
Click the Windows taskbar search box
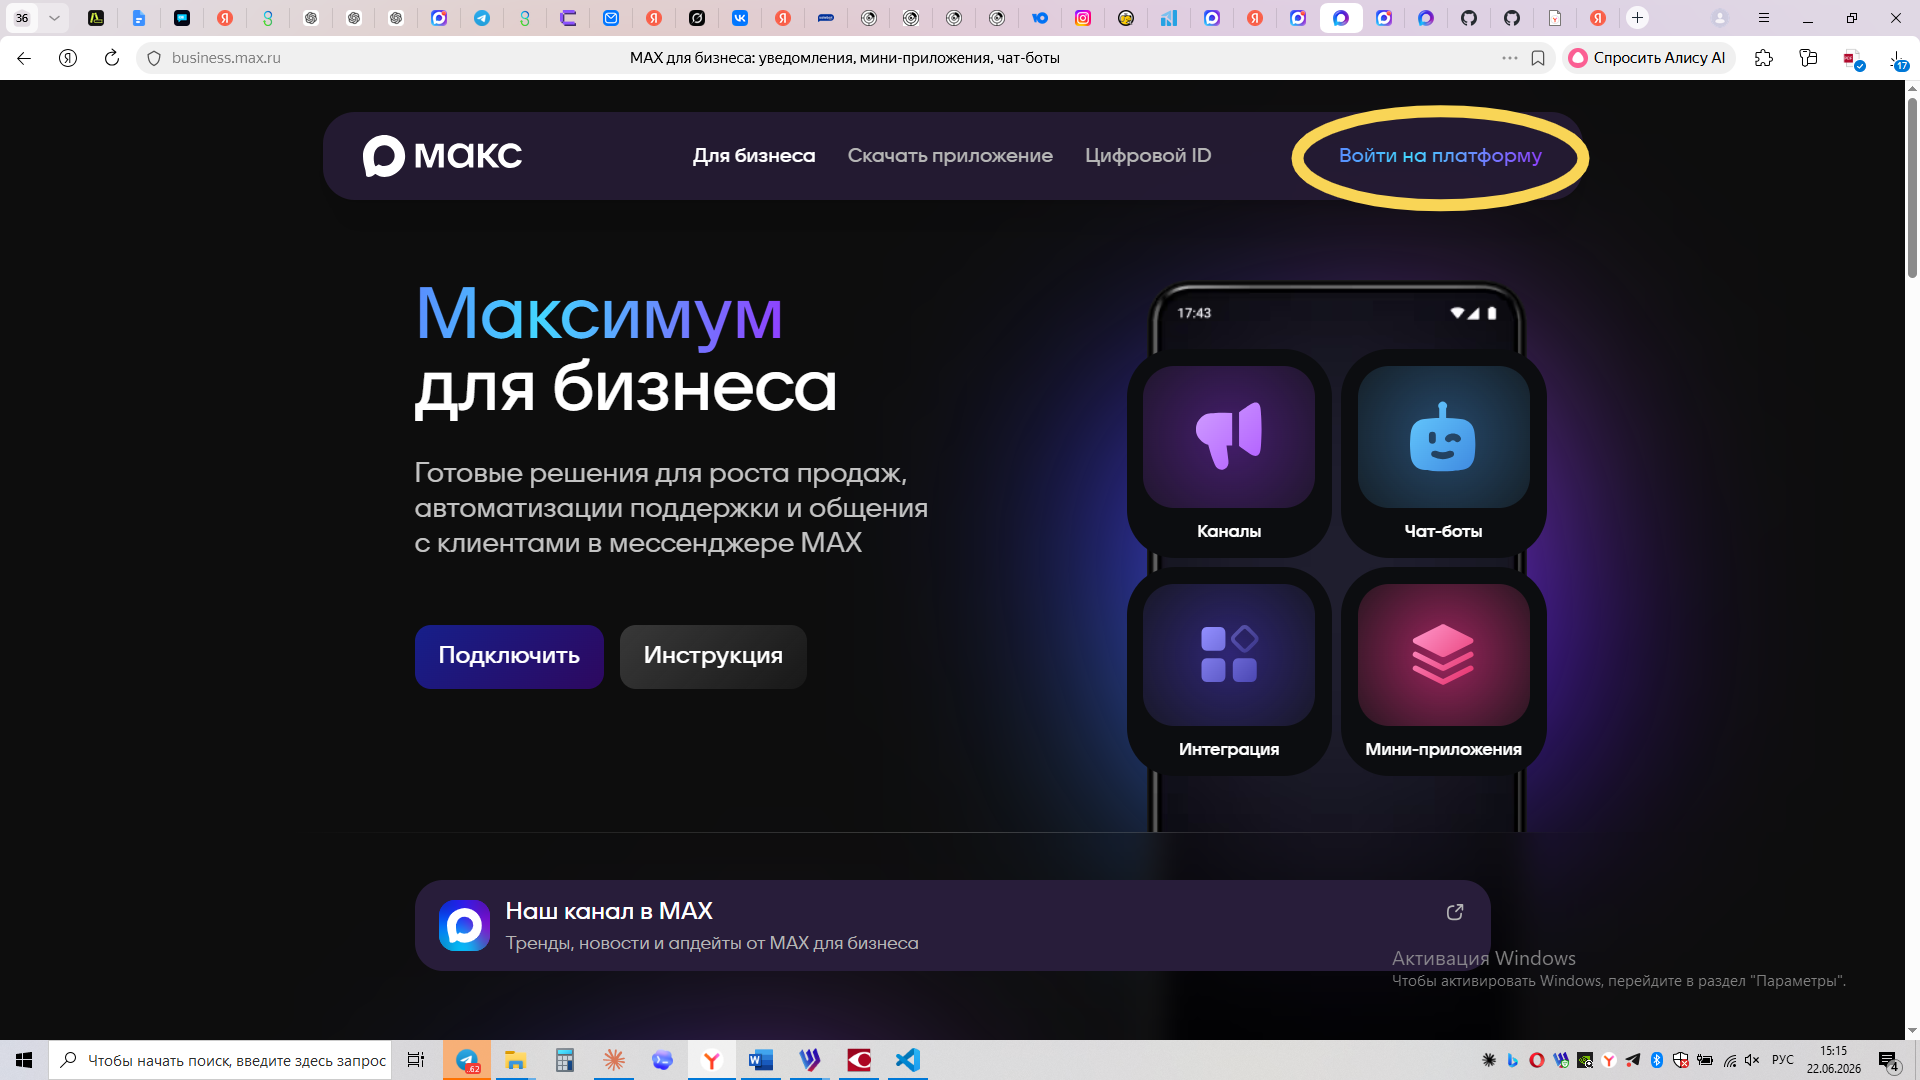(220, 1060)
